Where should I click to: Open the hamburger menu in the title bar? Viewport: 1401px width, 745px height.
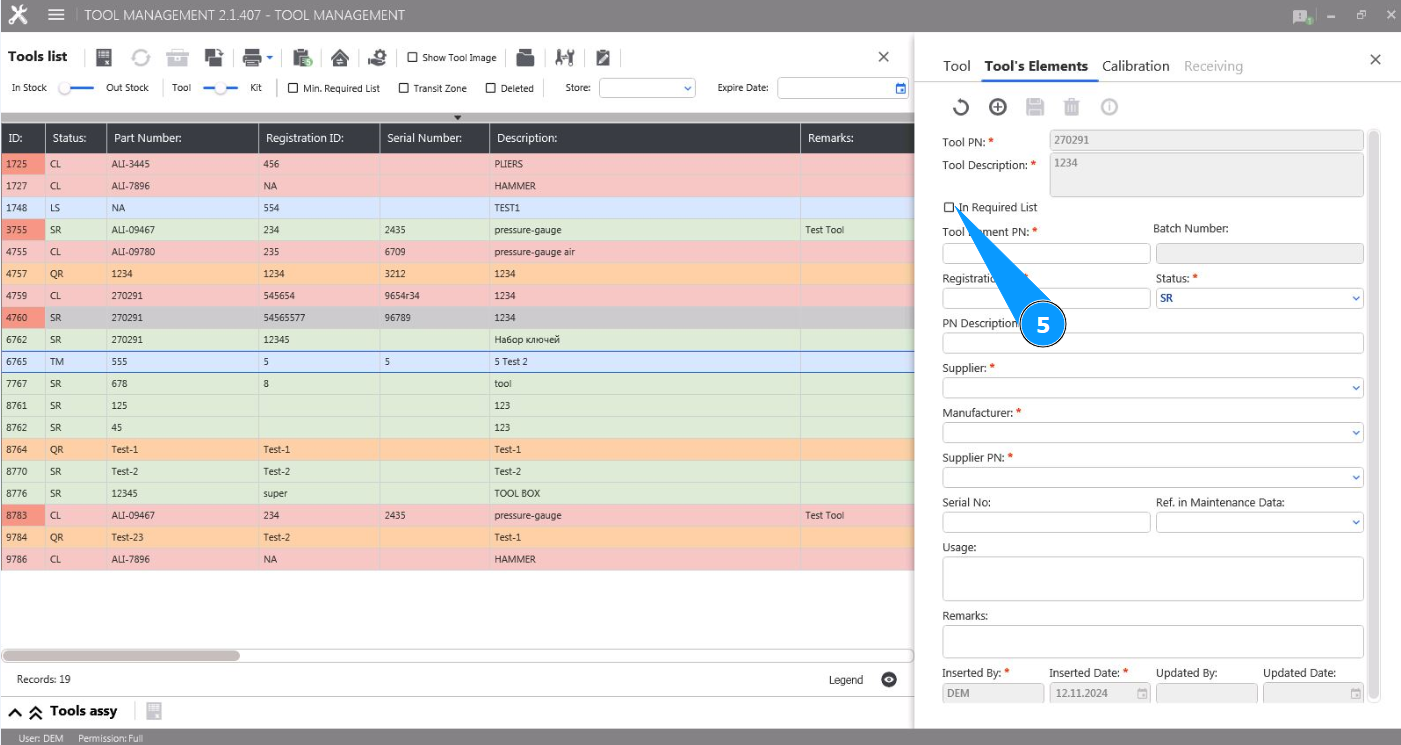tap(56, 15)
